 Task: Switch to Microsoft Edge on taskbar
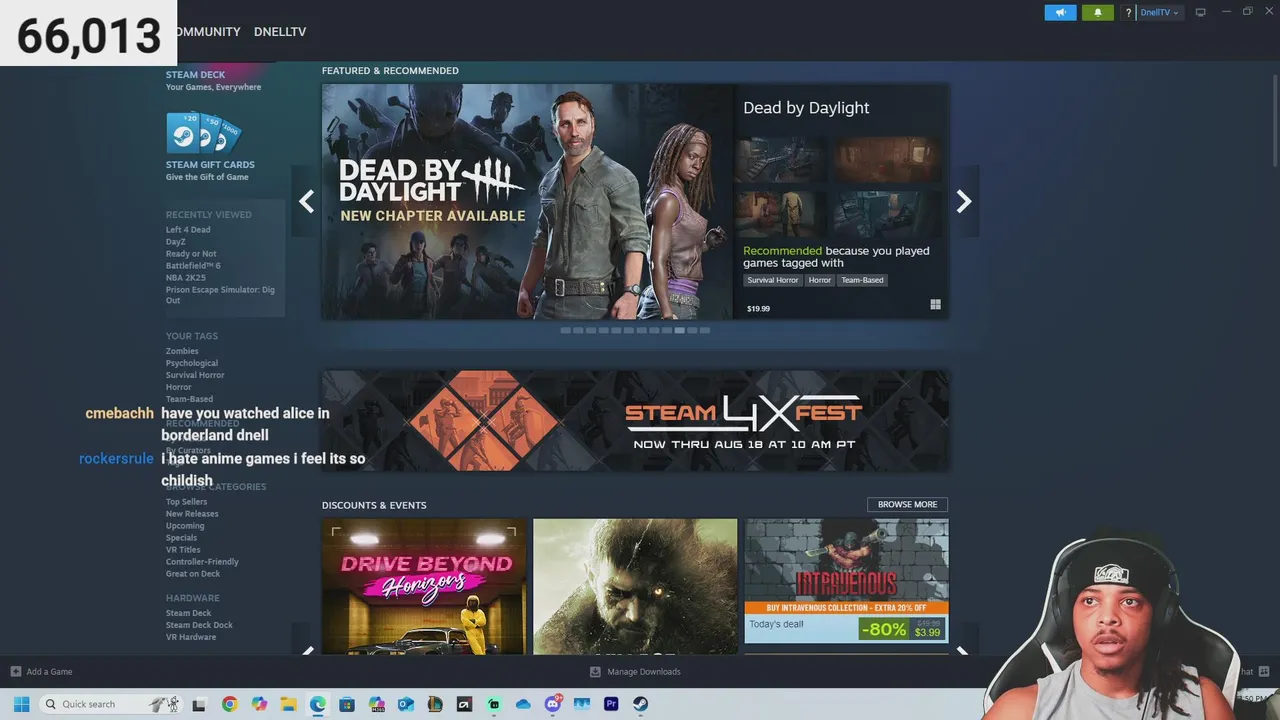tap(317, 704)
